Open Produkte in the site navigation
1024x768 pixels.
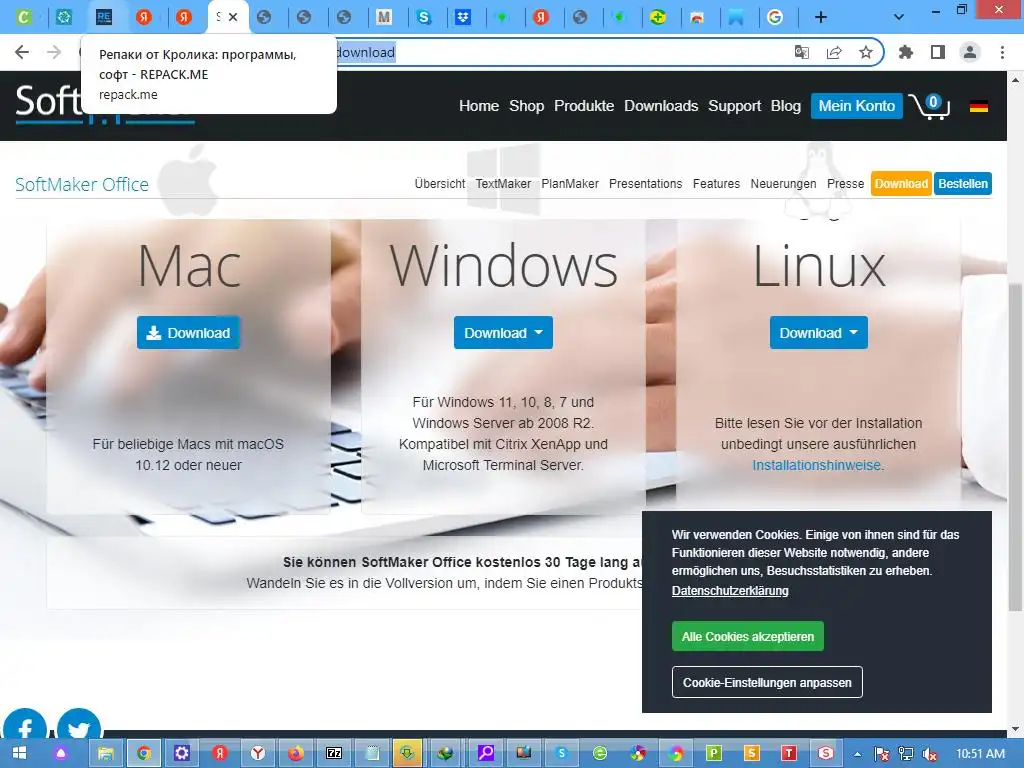pos(584,106)
